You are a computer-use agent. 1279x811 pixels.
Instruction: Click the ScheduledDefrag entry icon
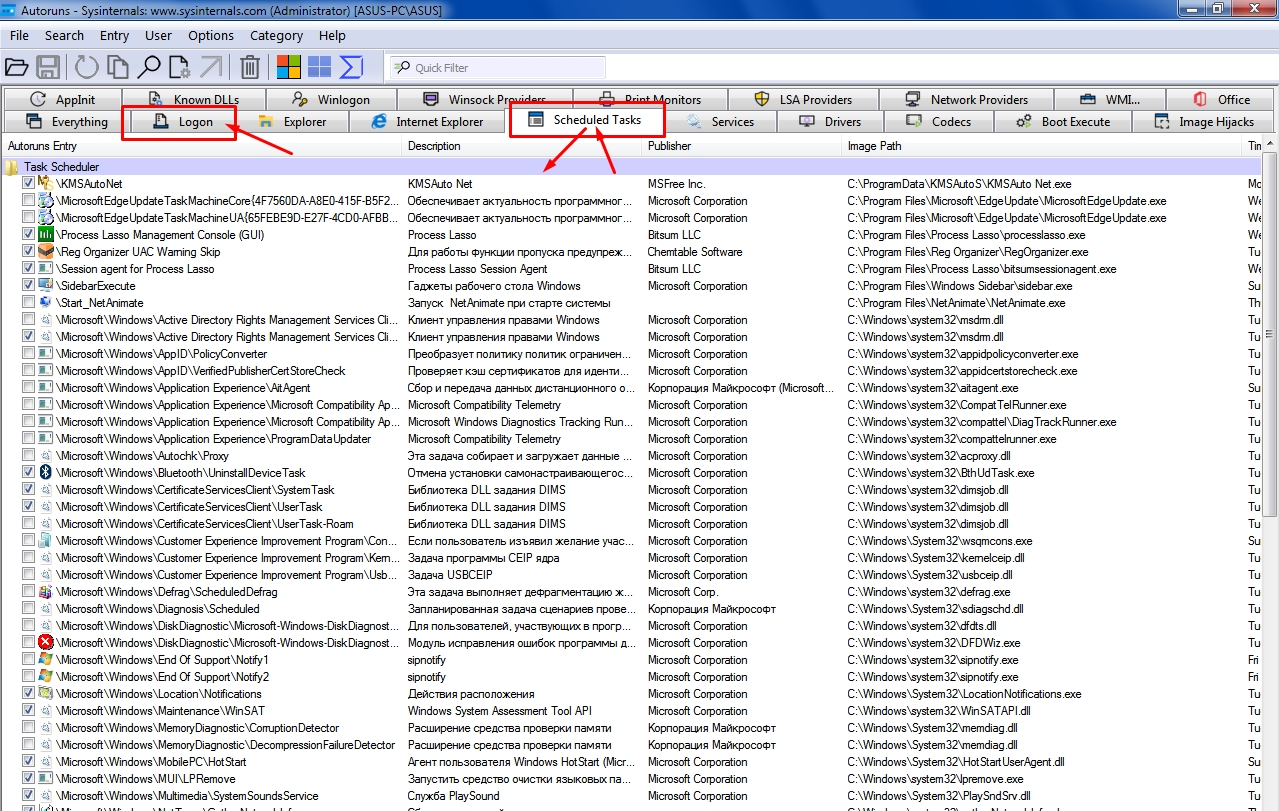45,592
